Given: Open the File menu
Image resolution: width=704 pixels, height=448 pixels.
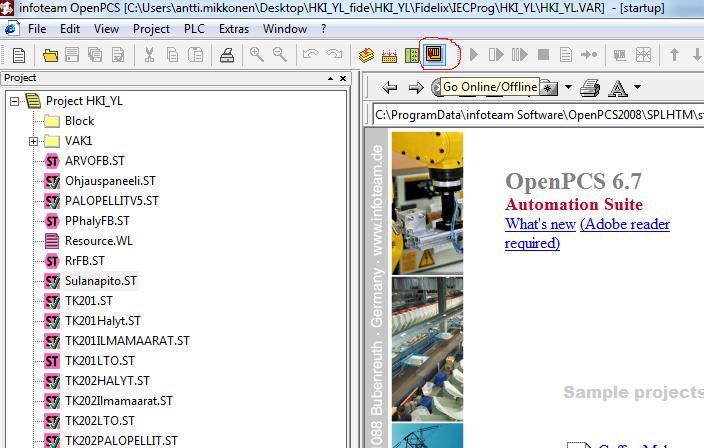Looking at the screenshot, I should [37, 29].
